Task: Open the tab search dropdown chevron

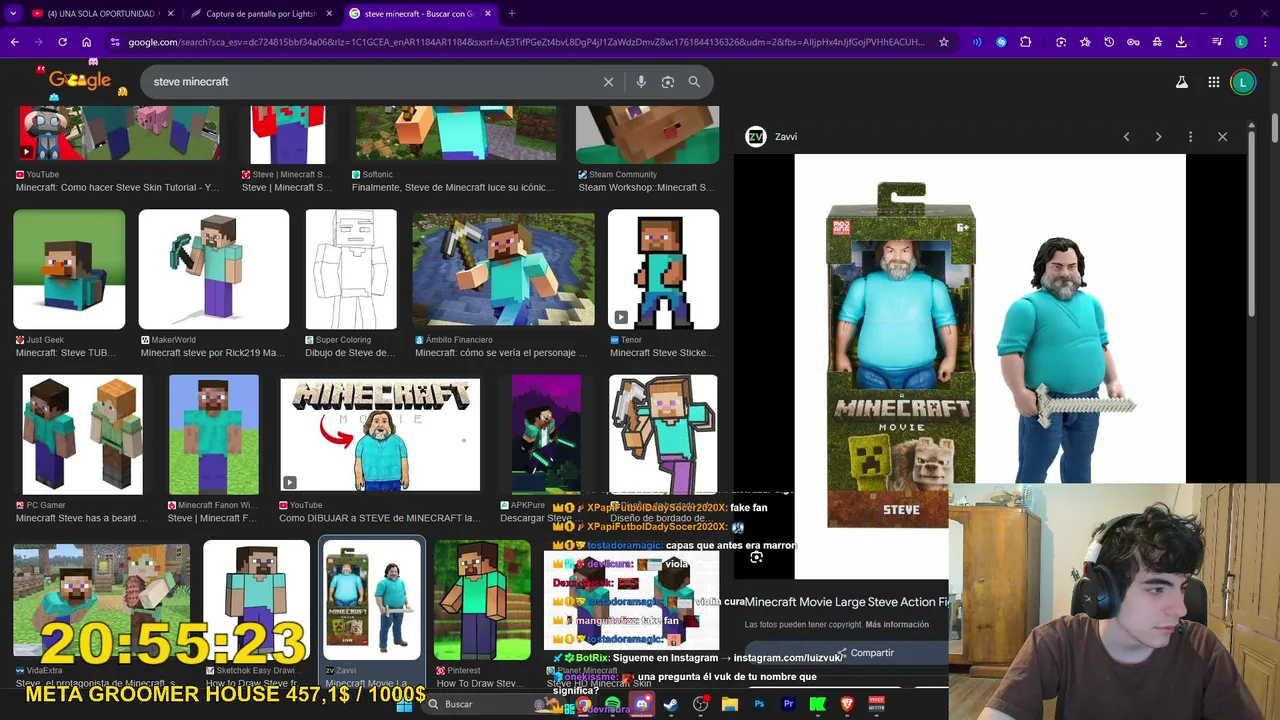Action: point(13,14)
